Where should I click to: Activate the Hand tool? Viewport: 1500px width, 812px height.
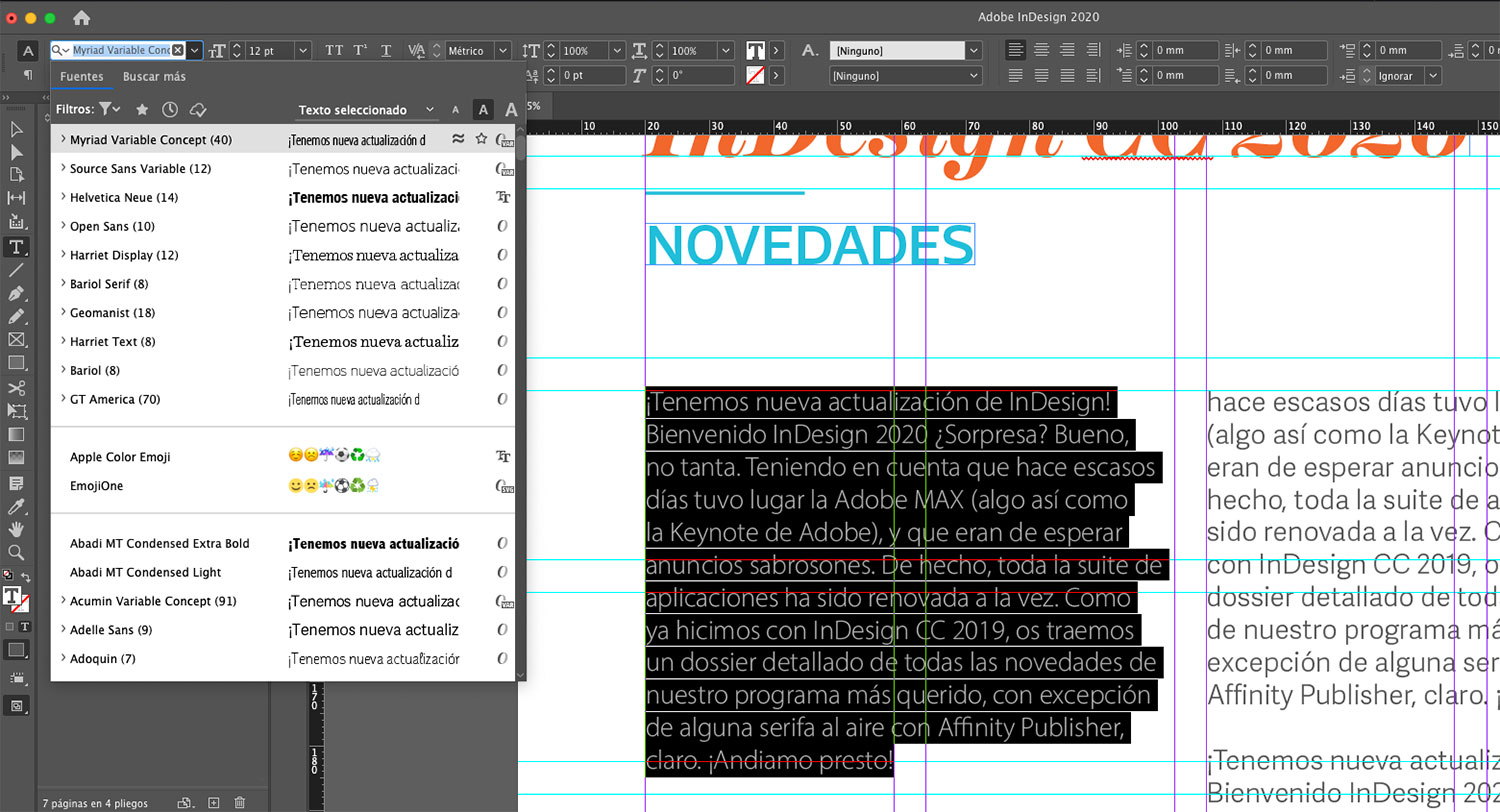click(x=16, y=529)
